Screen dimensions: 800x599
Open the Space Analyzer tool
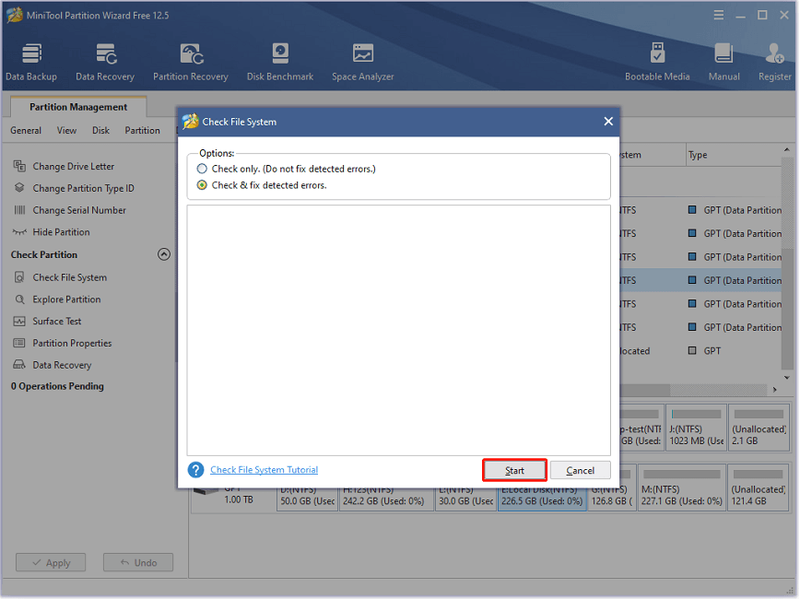[363, 62]
